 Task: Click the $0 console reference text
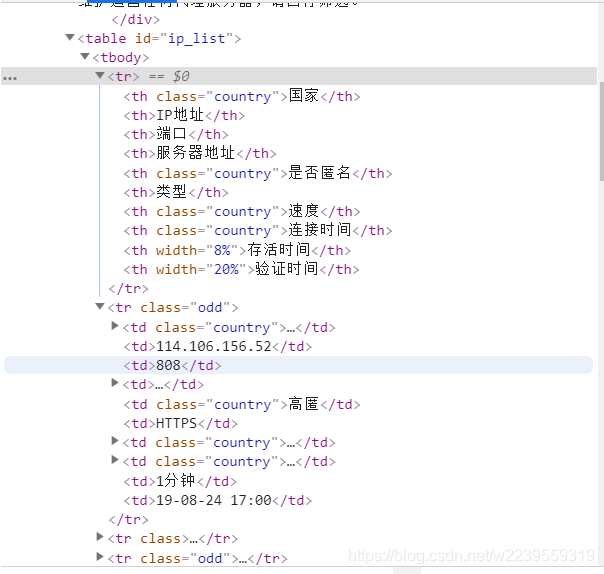(181, 76)
